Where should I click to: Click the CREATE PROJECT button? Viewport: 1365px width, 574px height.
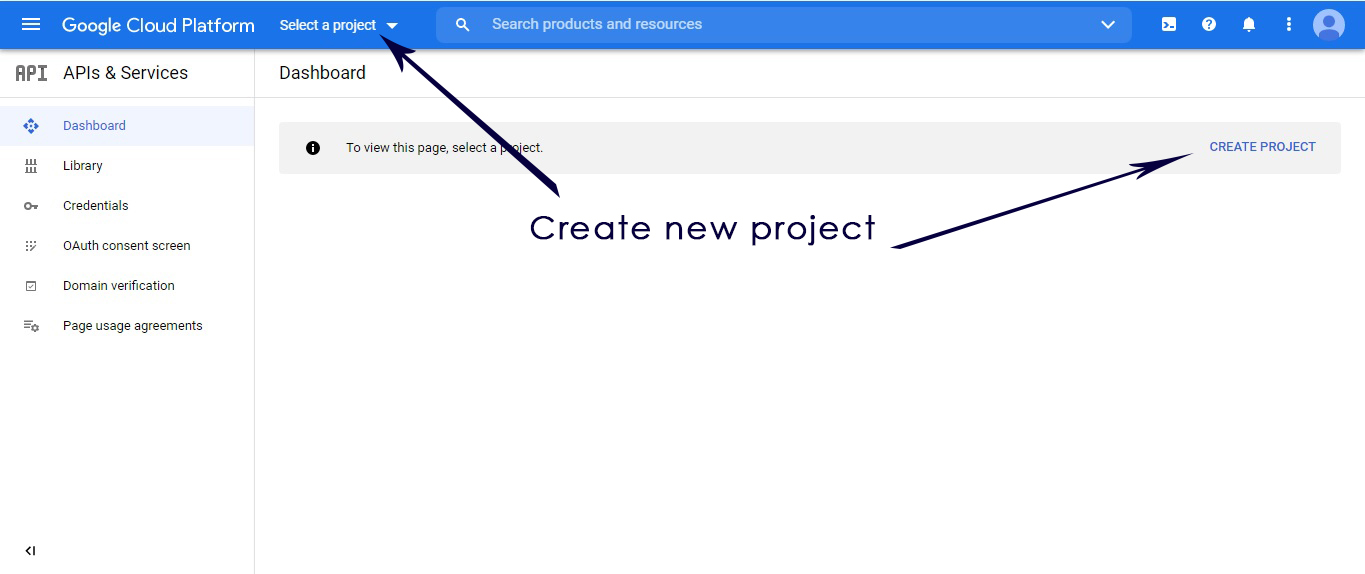coord(1262,147)
